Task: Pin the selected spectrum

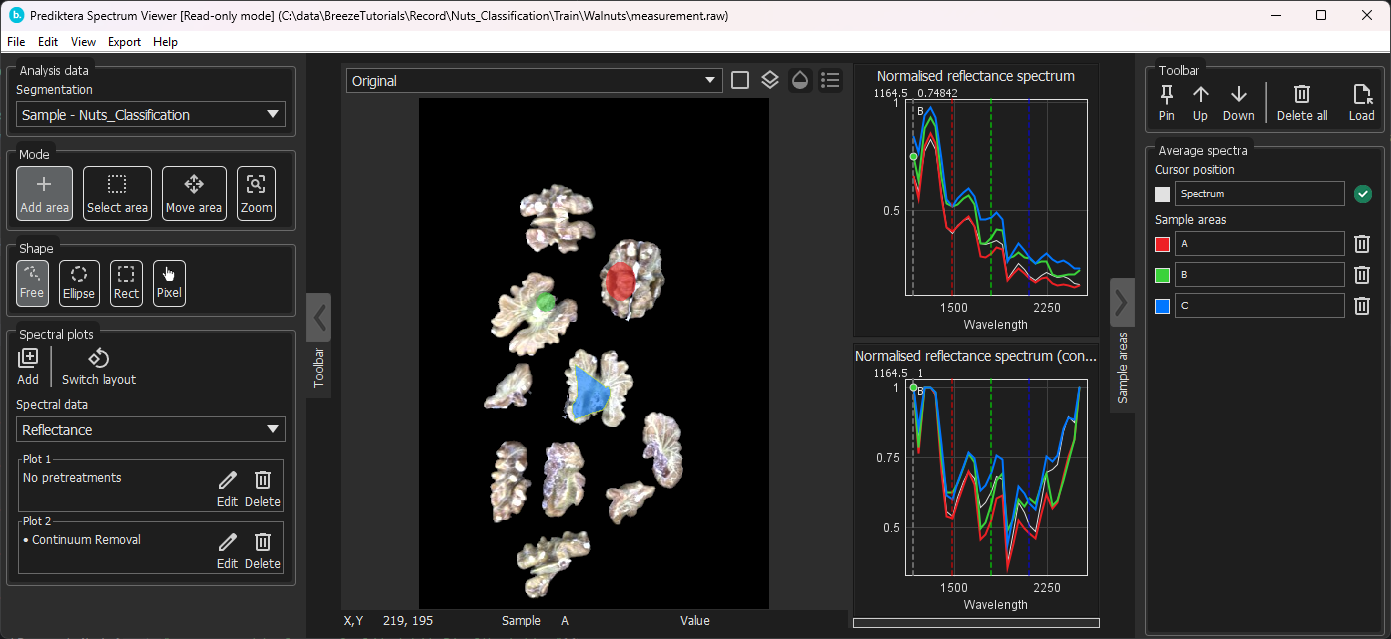Action: click(1166, 103)
